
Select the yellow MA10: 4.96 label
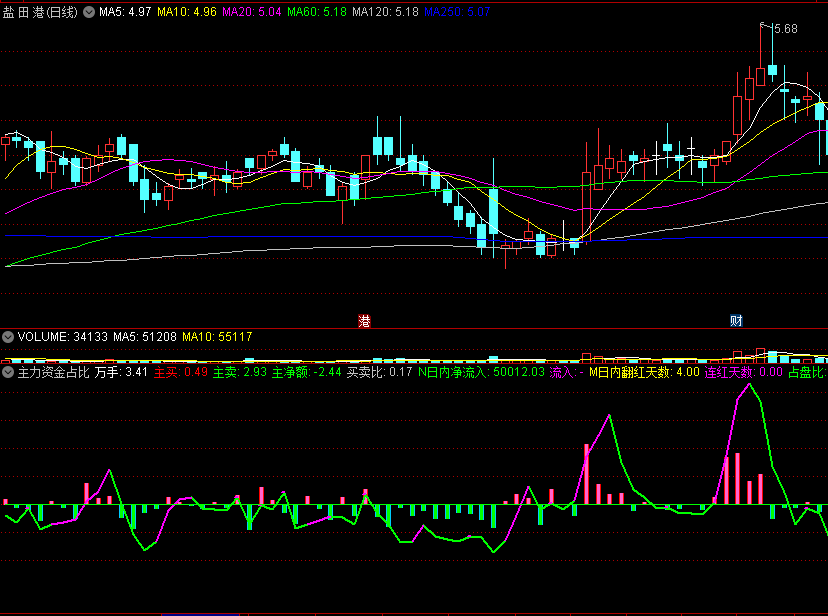point(187,12)
